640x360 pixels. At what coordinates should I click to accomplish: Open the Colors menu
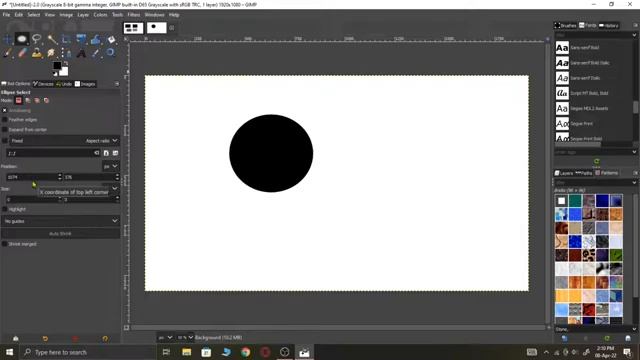(100, 15)
